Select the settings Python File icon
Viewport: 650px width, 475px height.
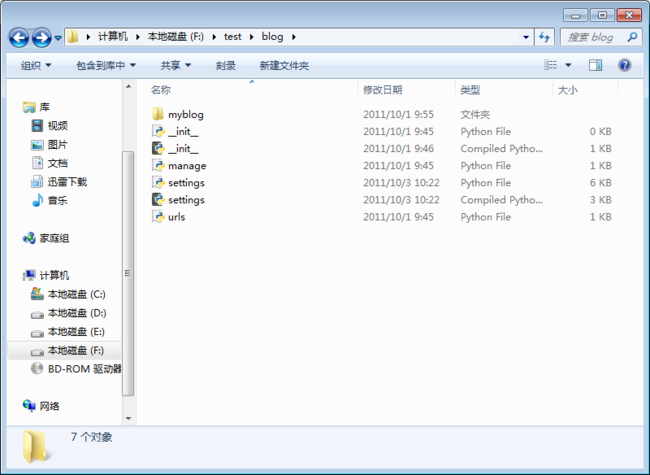point(158,182)
